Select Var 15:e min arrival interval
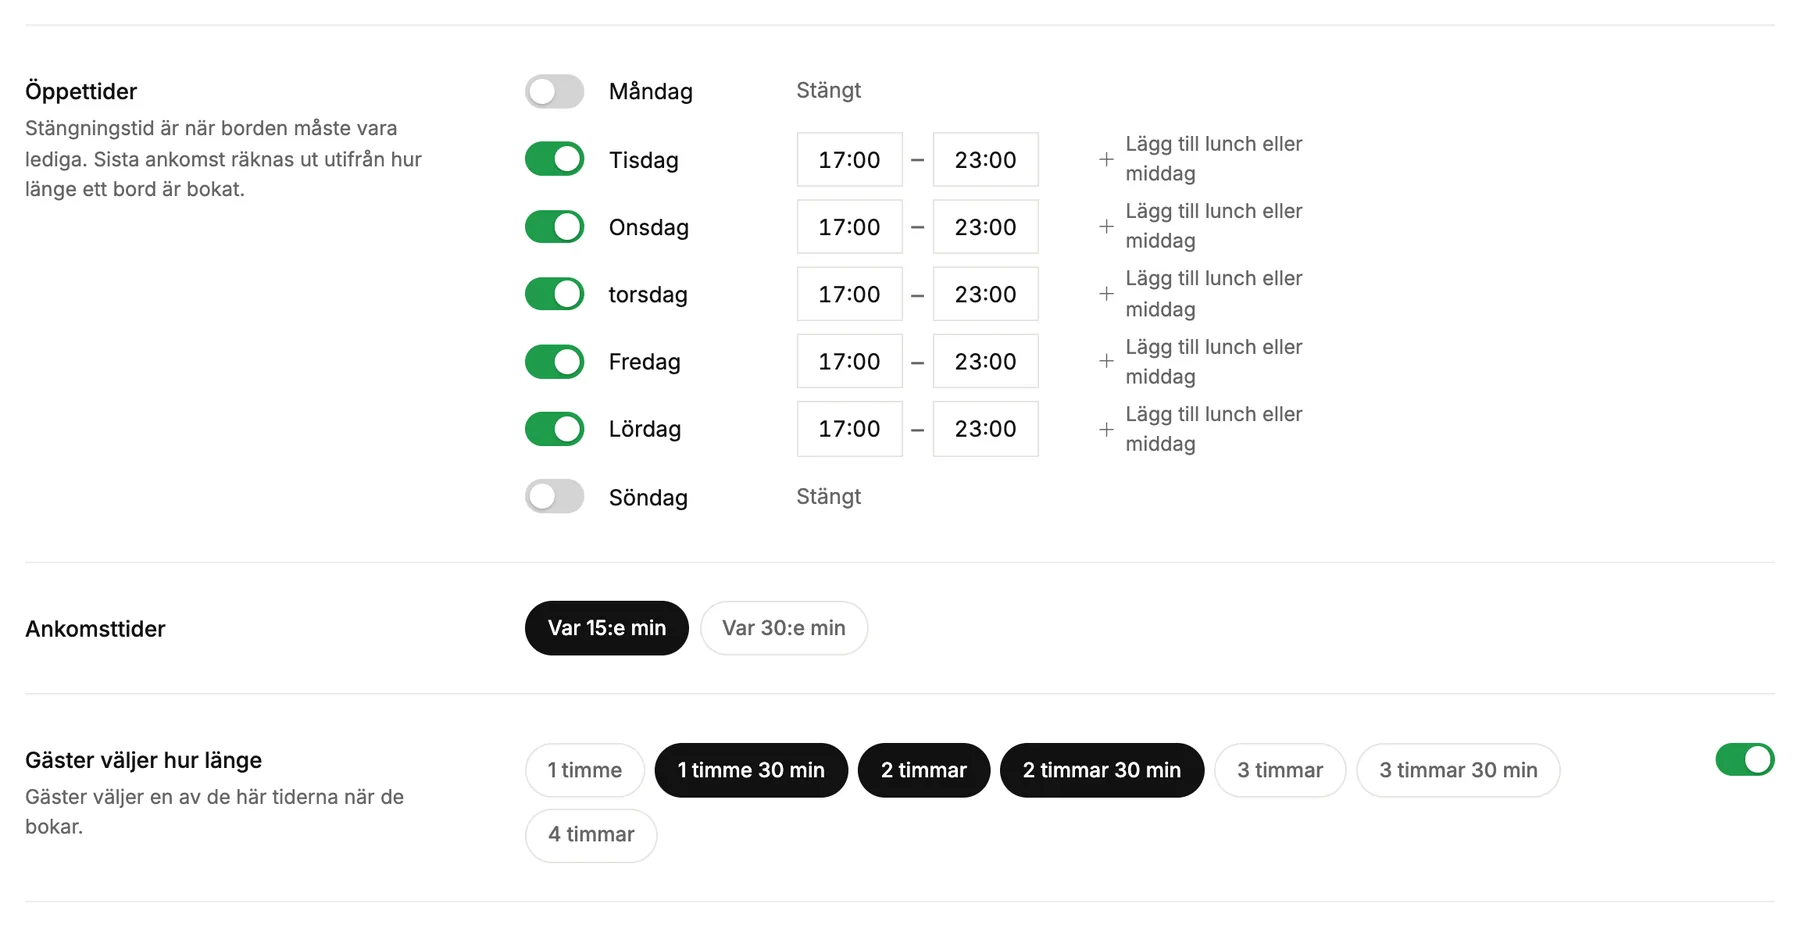Screen dimensions: 1800x925 [607, 628]
